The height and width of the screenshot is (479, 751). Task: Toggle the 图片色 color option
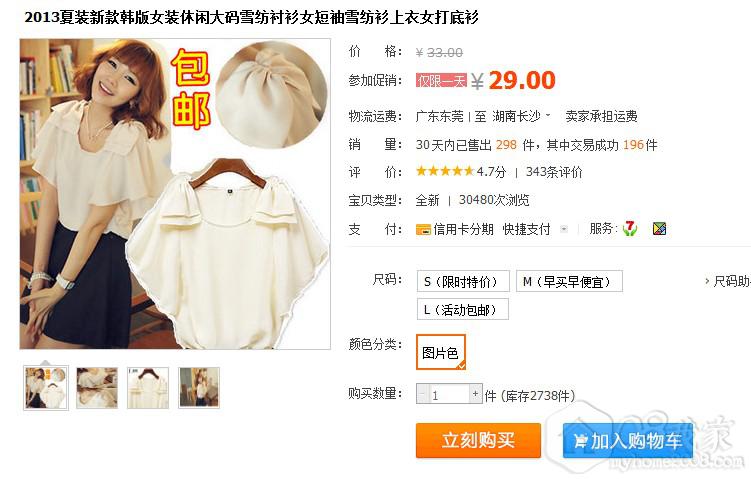(441, 352)
